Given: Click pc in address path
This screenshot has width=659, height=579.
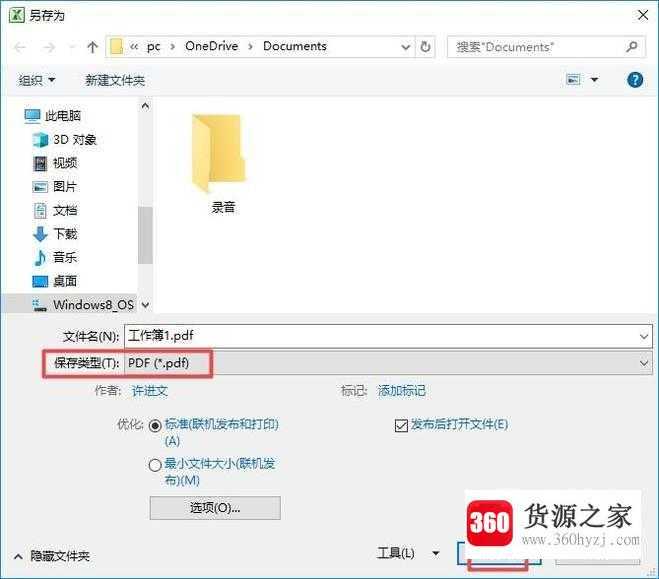Looking at the screenshot, I should (x=153, y=47).
